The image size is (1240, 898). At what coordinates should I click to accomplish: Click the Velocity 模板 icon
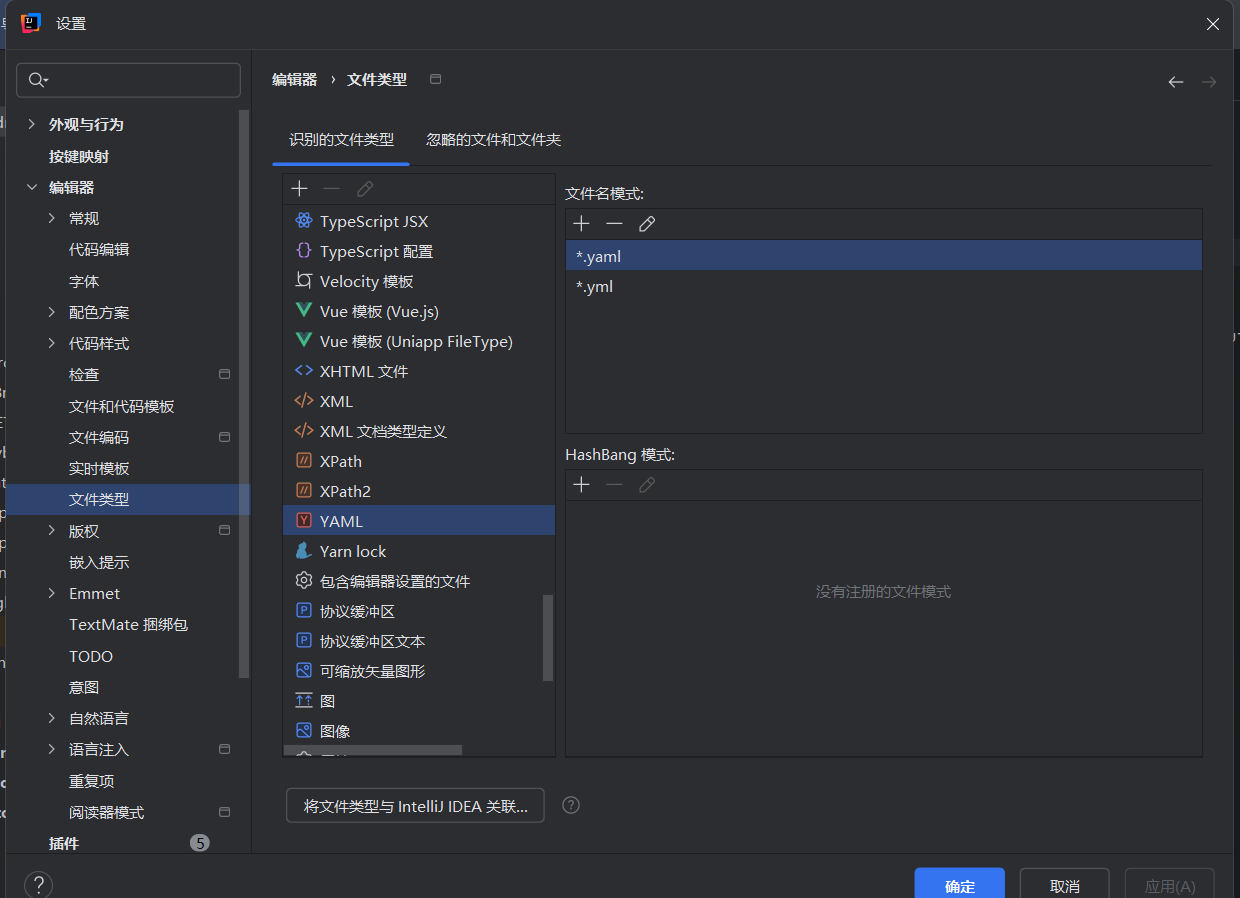(304, 281)
